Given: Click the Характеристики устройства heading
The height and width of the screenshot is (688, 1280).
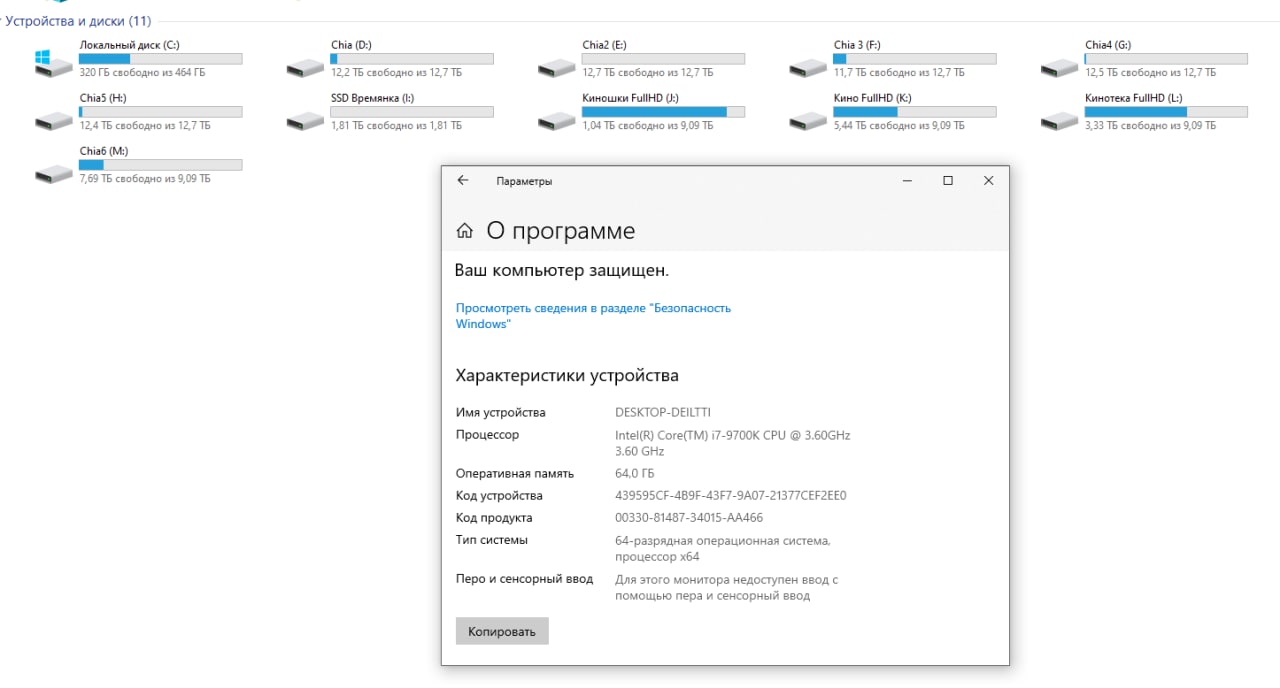Looking at the screenshot, I should pyautogui.click(x=567, y=376).
